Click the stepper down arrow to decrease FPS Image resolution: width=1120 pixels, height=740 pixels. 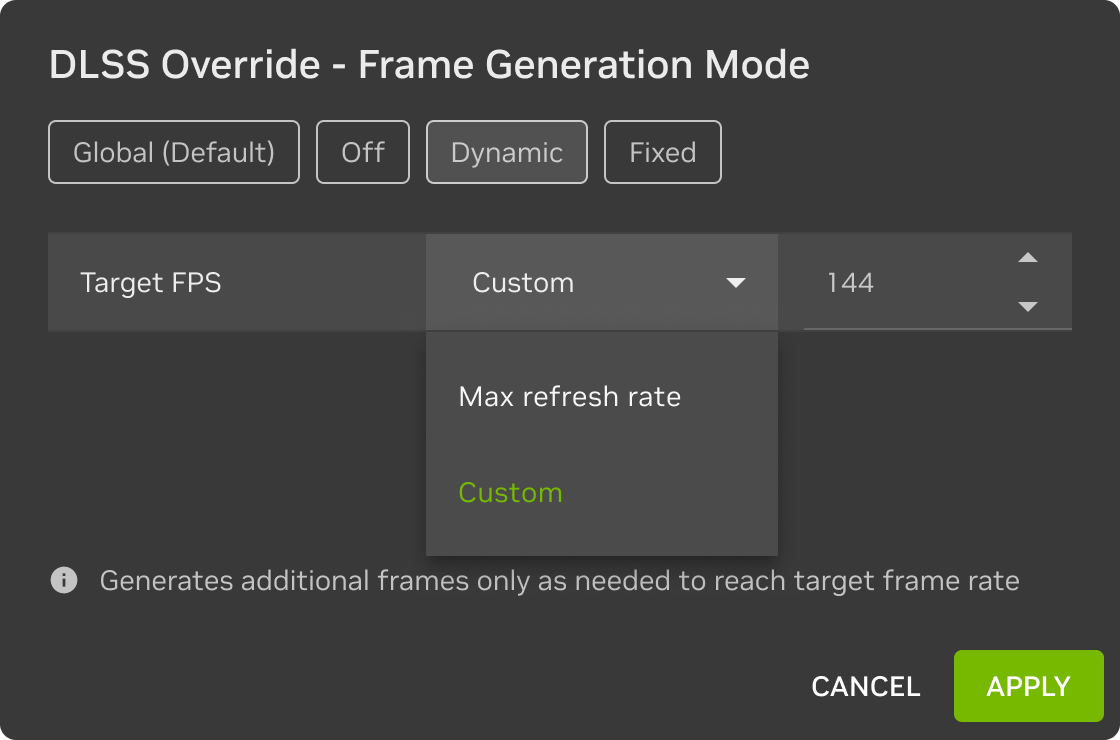click(1028, 307)
